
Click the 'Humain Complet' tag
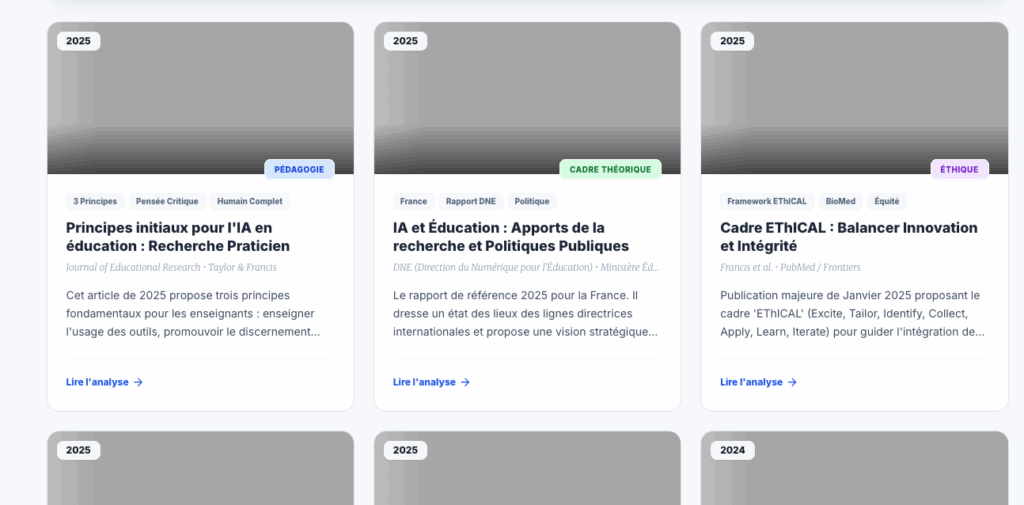click(x=250, y=201)
